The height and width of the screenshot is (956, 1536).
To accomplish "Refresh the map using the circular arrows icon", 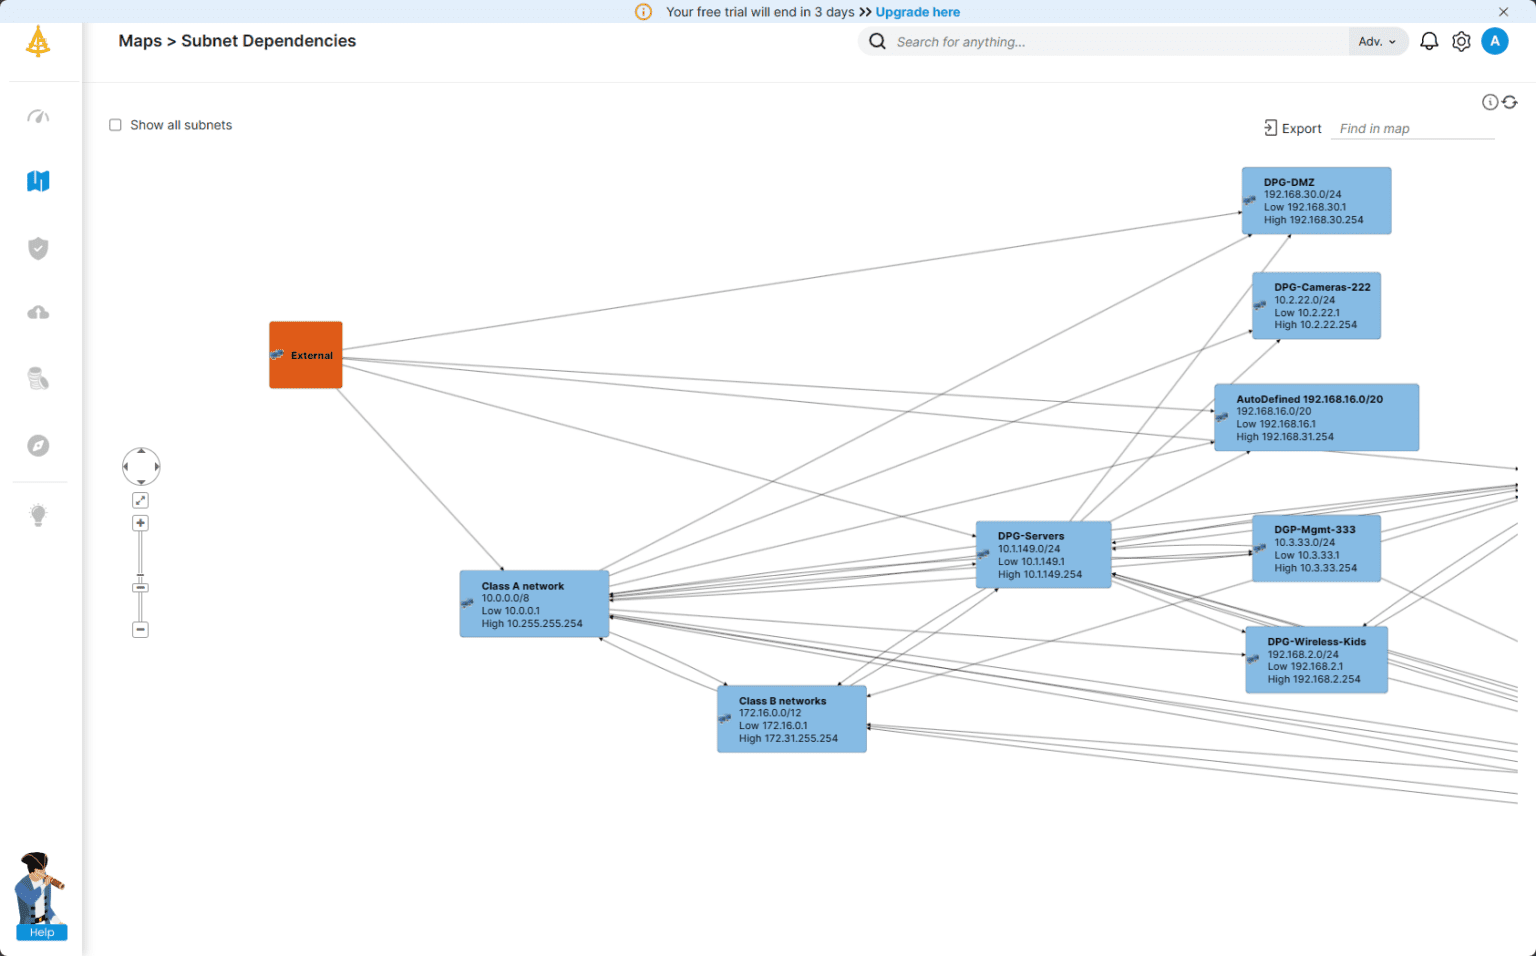I will tap(1508, 101).
